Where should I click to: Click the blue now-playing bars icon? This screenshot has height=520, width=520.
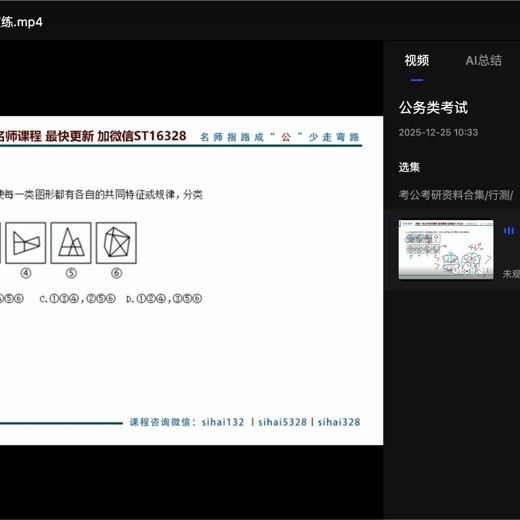click(x=509, y=231)
